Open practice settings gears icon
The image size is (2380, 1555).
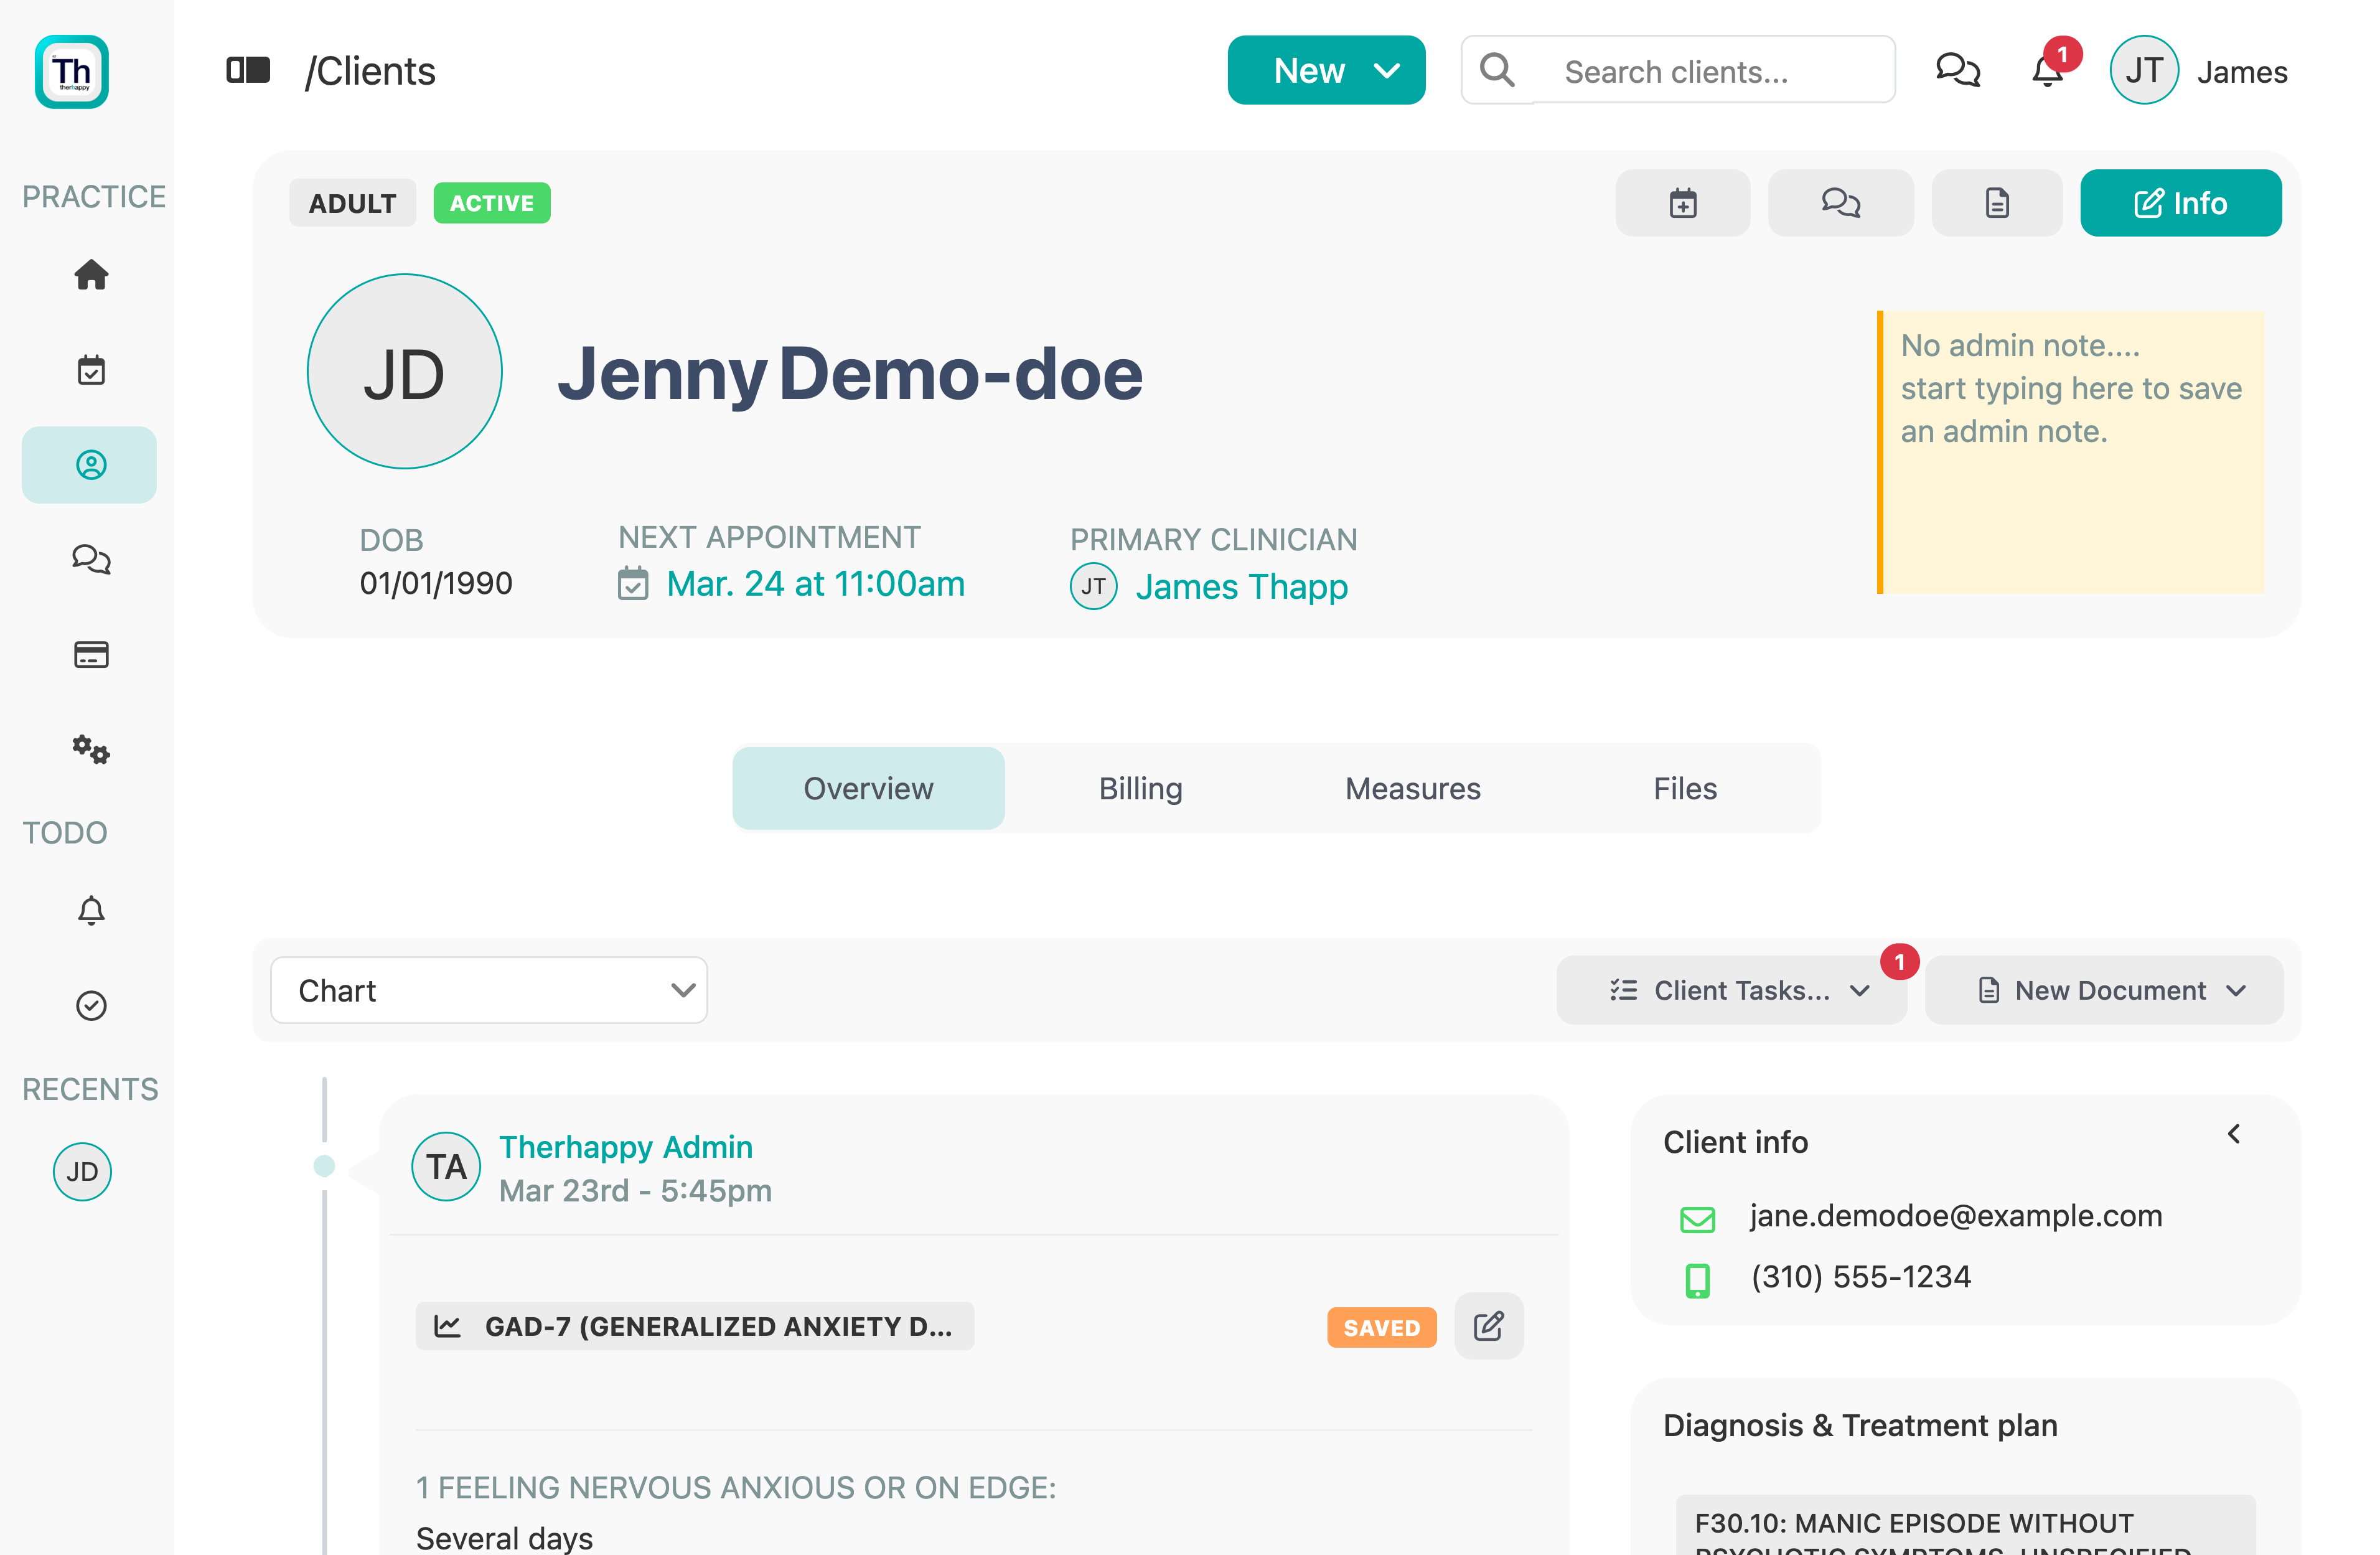(91, 749)
